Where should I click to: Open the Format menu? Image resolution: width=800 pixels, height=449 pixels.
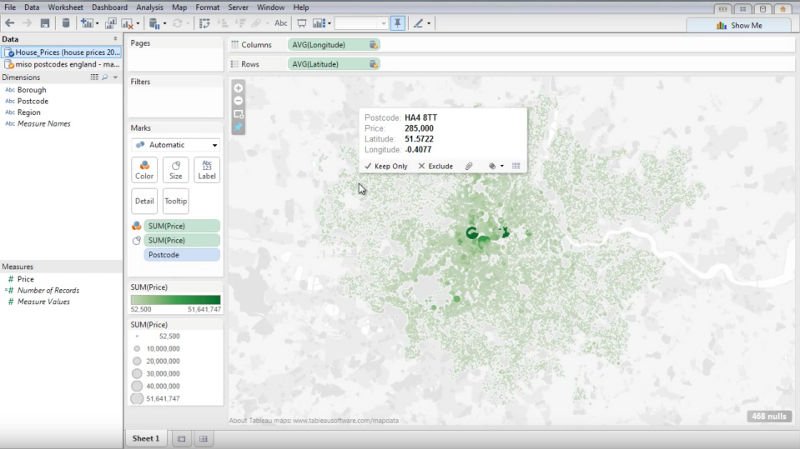[207, 7]
